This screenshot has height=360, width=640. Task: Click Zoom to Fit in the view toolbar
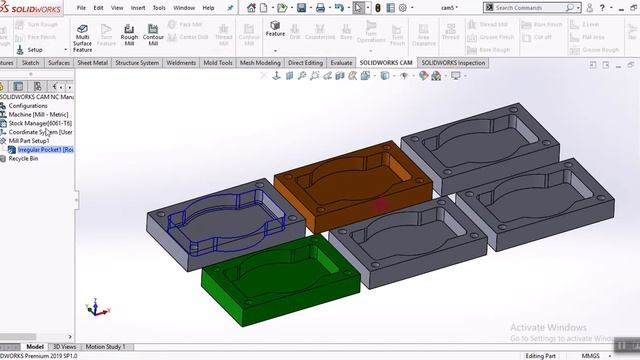pos(302,76)
